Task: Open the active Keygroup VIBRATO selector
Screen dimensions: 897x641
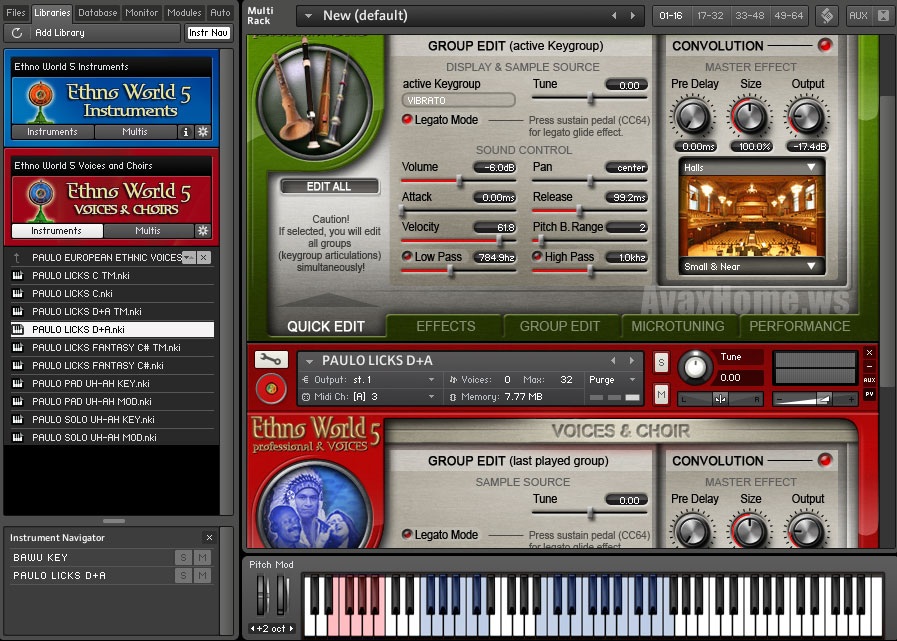Action: coord(458,100)
